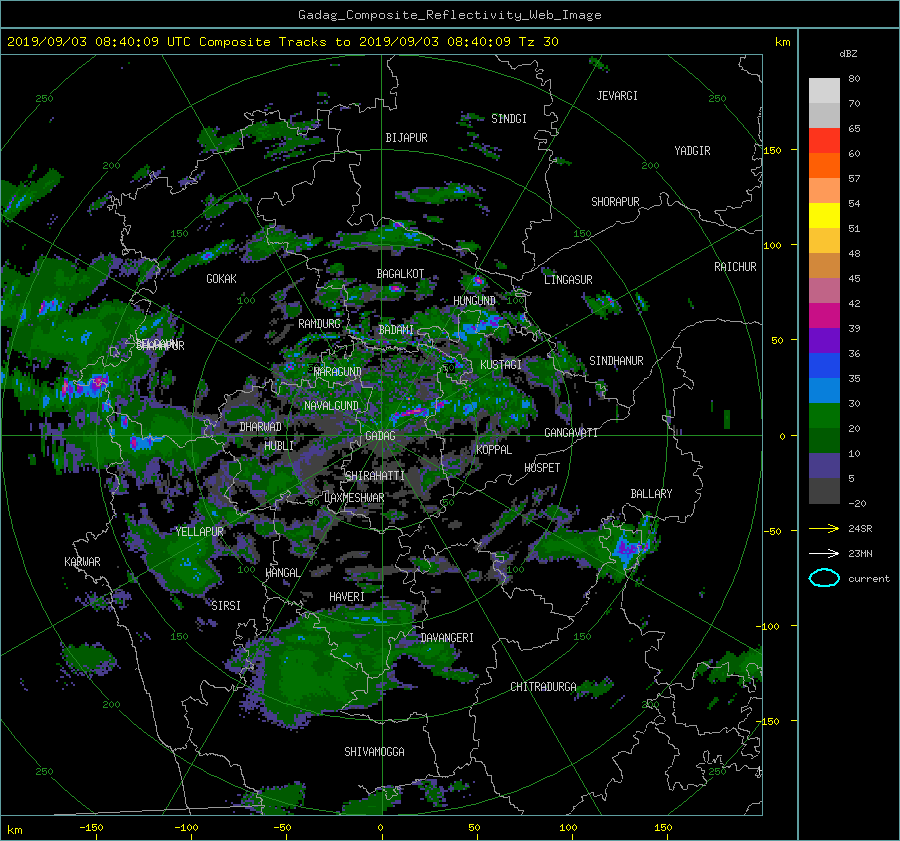Click the HOSPET city label

coord(542,468)
